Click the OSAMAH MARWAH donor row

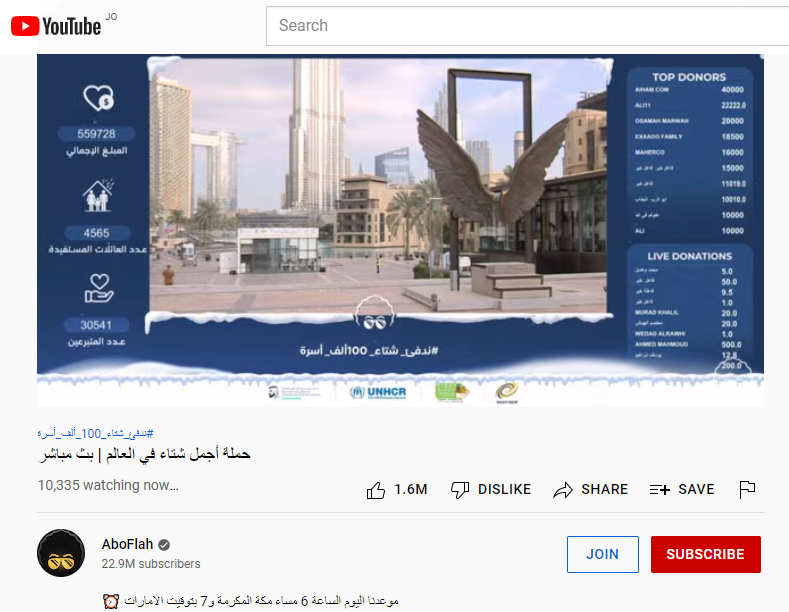pos(689,121)
